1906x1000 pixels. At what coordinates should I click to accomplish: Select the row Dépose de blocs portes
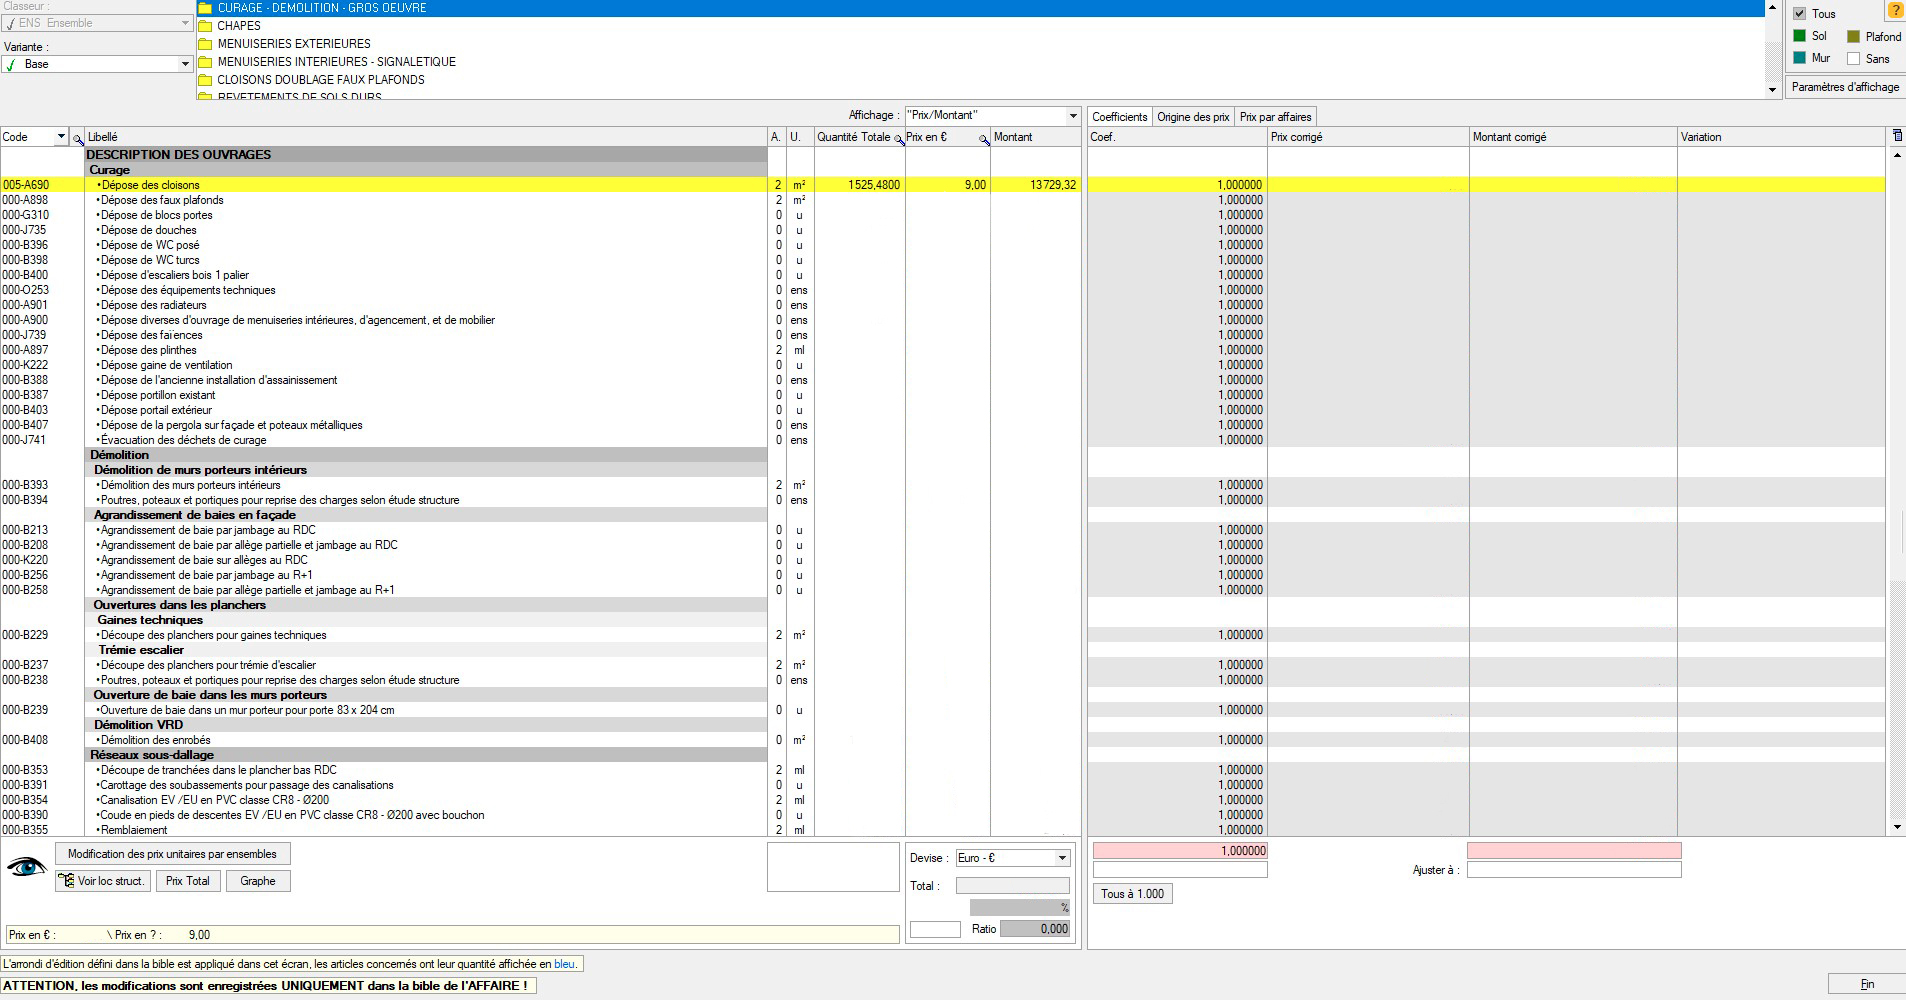[540, 215]
